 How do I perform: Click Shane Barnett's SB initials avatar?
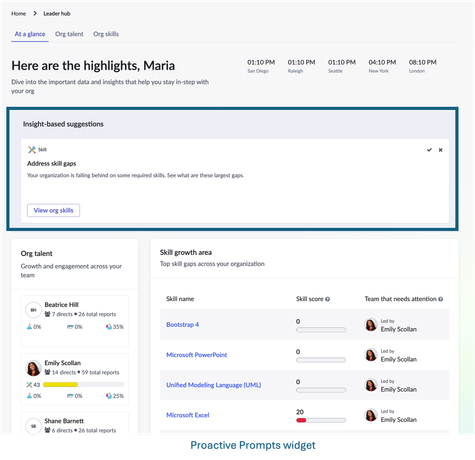(x=33, y=426)
